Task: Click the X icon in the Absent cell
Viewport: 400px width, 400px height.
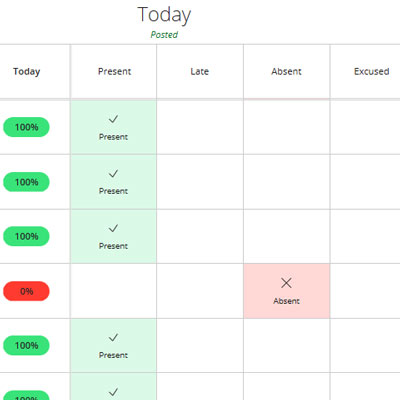Action: (x=286, y=283)
